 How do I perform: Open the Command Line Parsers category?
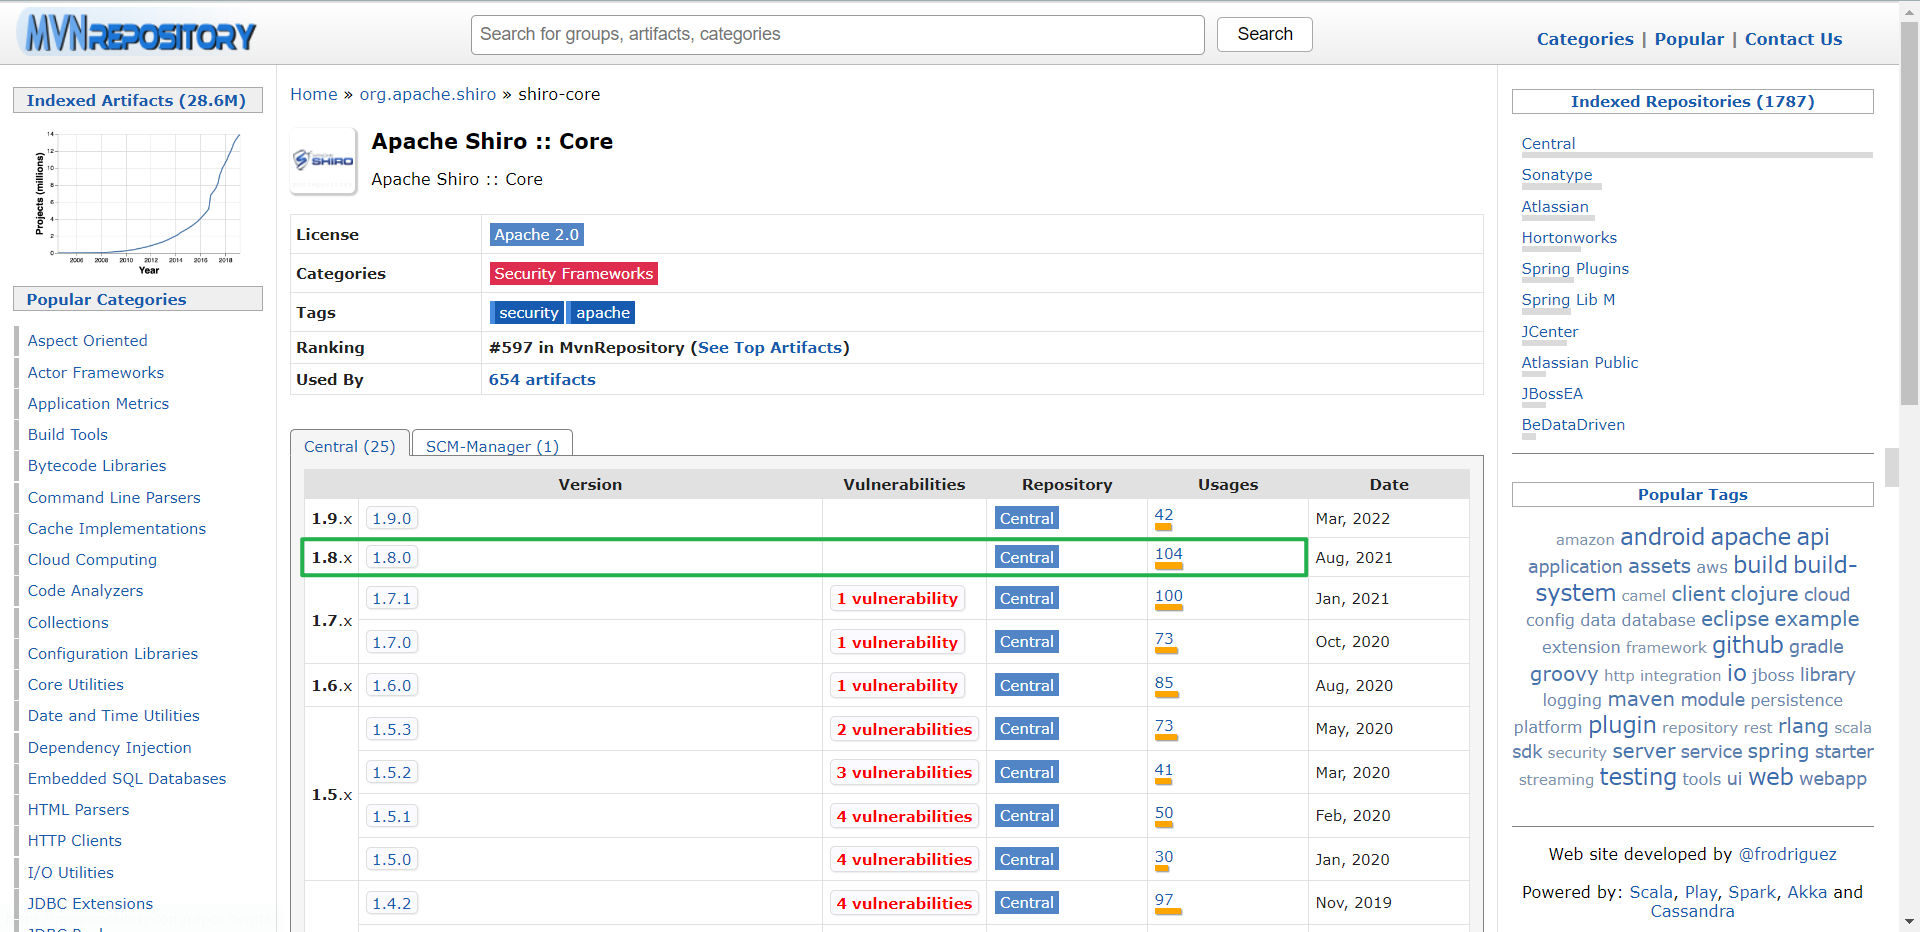coord(114,497)
